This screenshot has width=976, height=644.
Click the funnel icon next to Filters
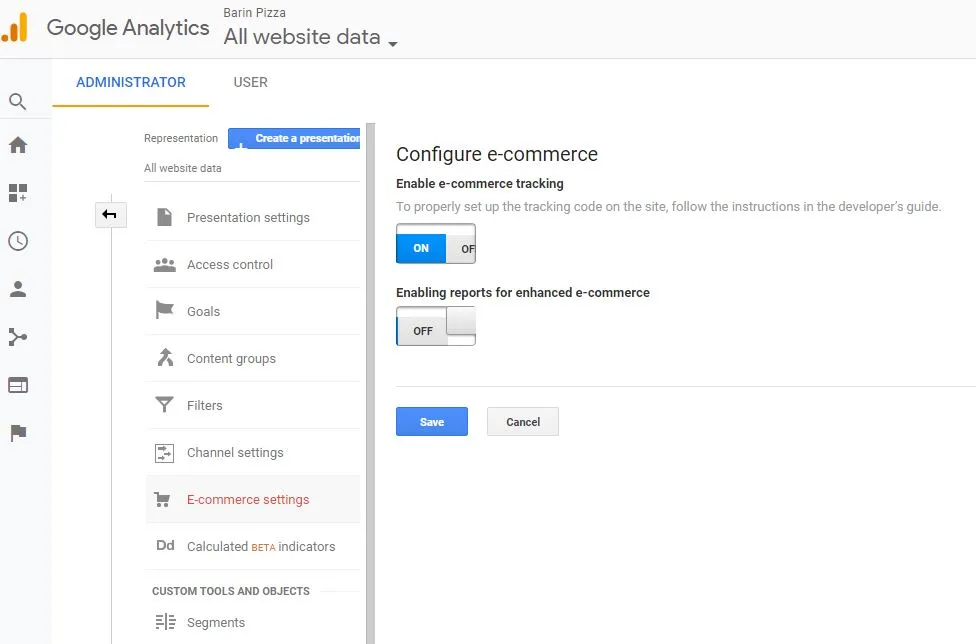[164, 404]
